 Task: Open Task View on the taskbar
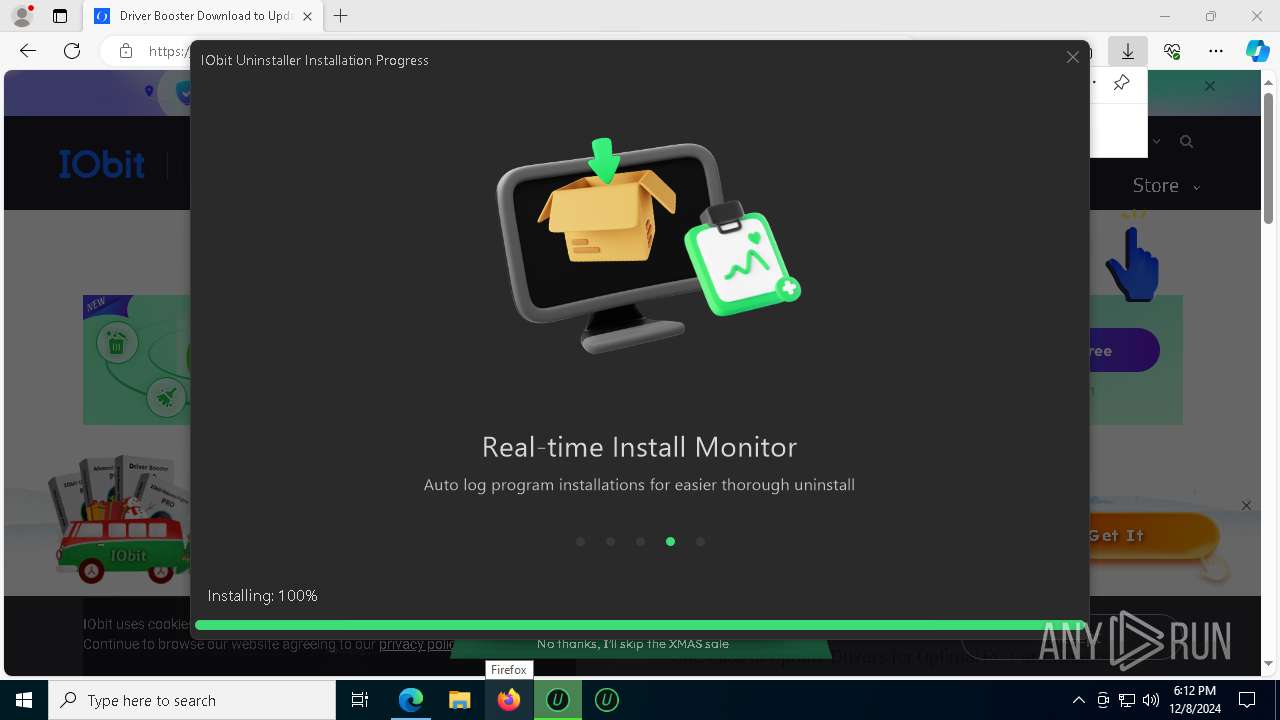click(360, 700)
